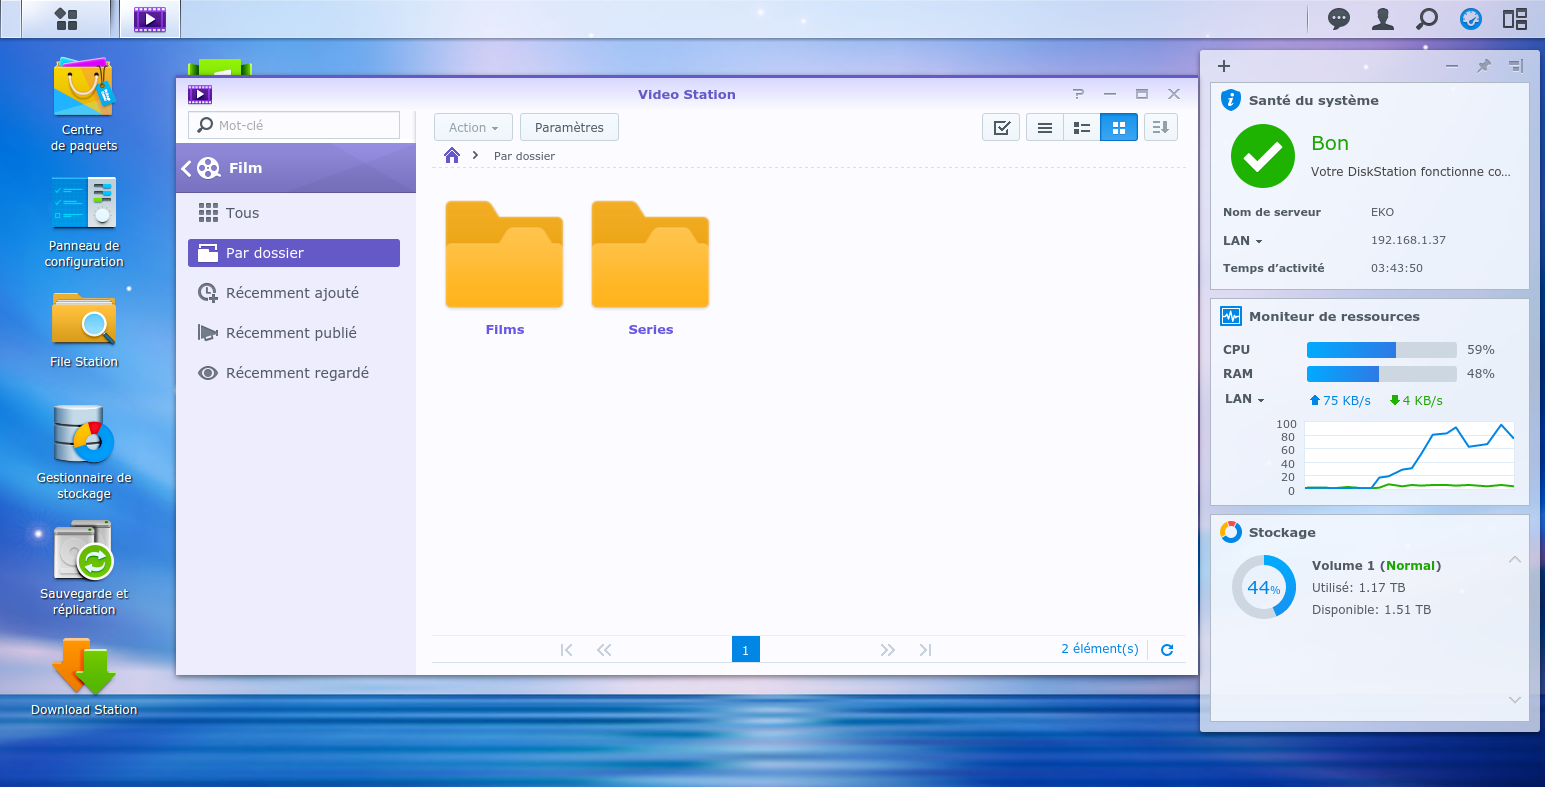Open the Download Station desktop icon
This screenshot has width=1545, height=787.
84,668
